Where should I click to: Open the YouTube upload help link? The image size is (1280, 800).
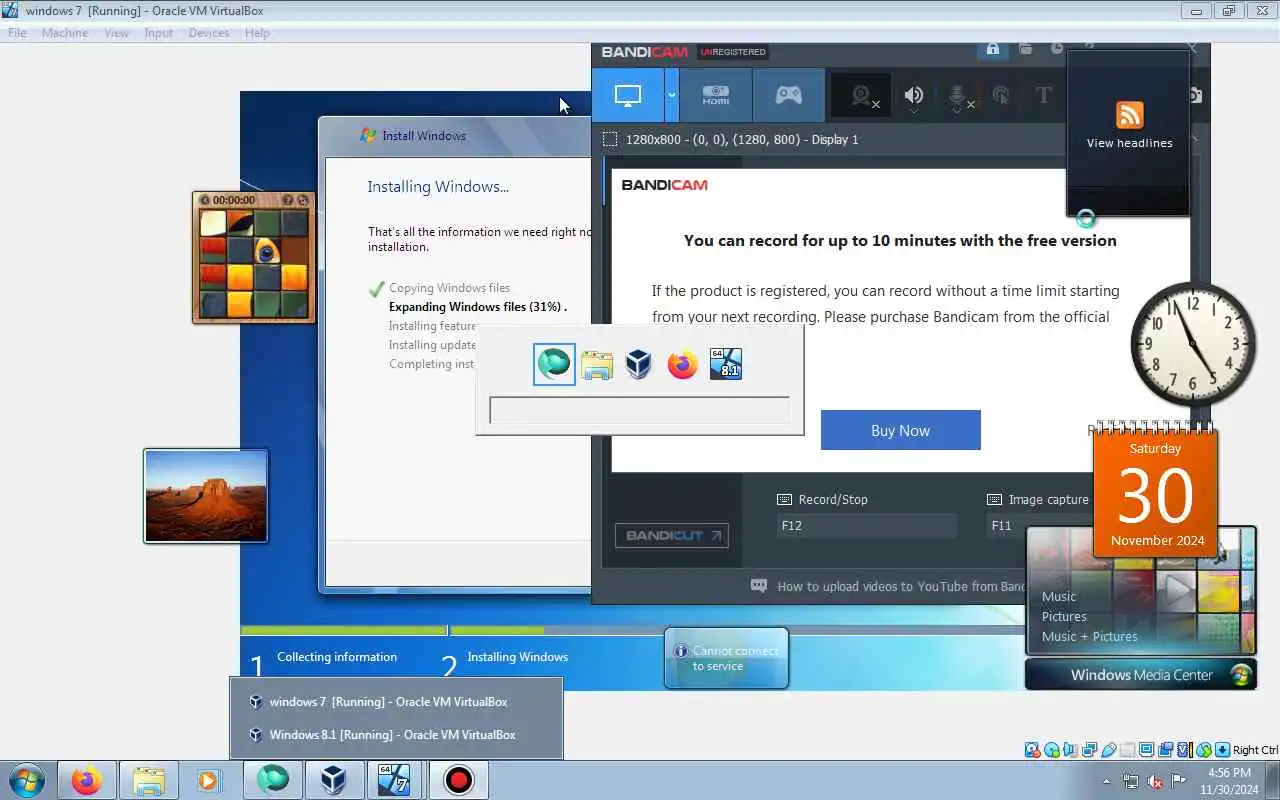pyautogui.click(x=890, y=586)
